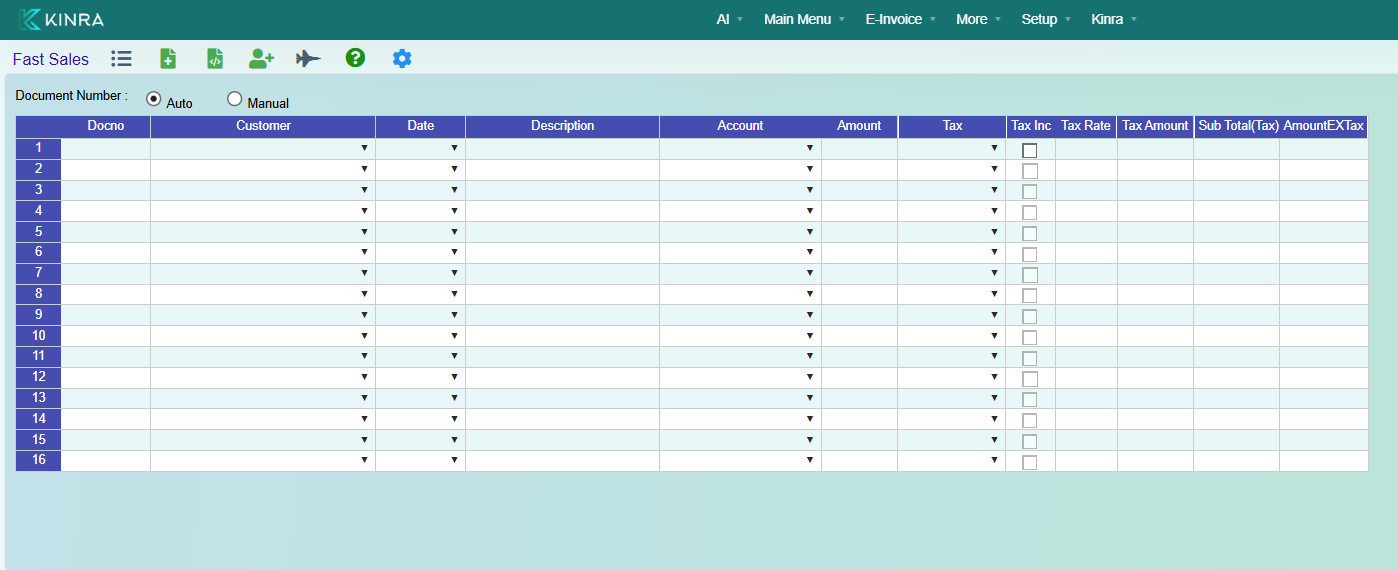Click the Tax Rate cell in row 4
The height and width of the screenshot is (570, 1398).
tap(1086, 211)
